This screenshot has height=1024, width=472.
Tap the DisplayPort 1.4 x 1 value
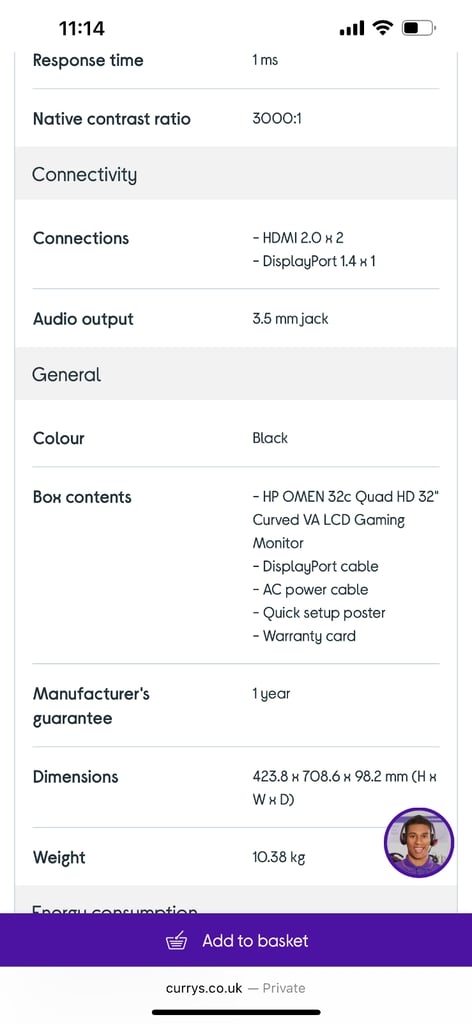[314, 261]
